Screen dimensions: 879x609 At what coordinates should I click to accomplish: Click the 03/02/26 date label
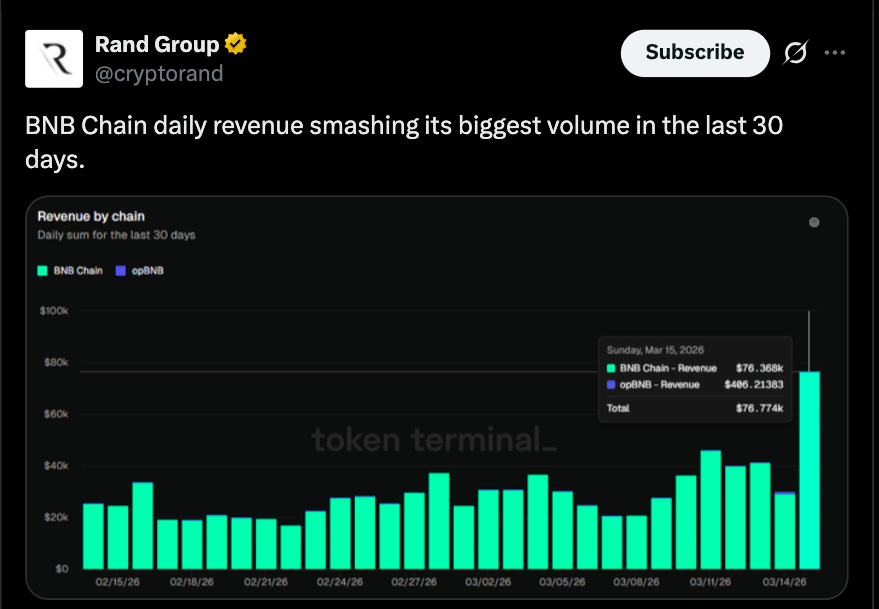(x=488, y=582)
